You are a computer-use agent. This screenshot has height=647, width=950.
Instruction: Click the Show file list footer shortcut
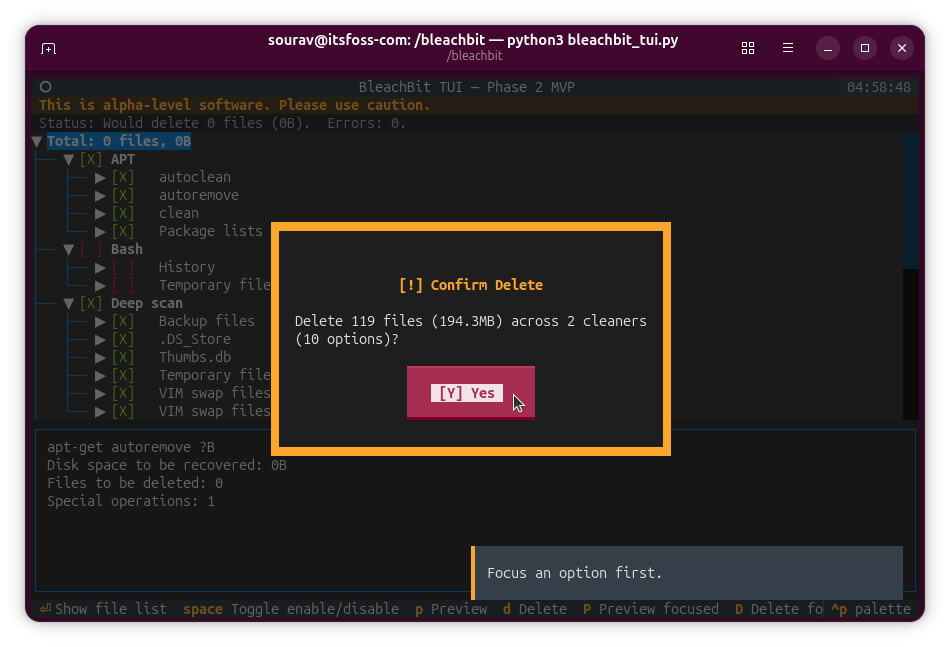(103, 609)
